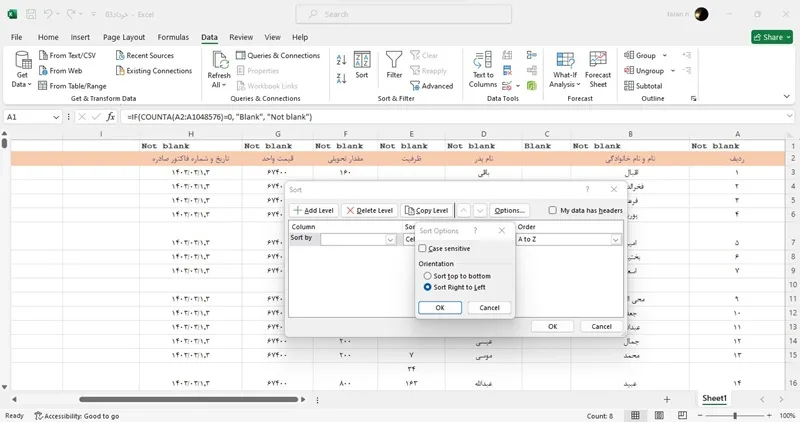Click the From Web icon
800x422 pixels.
click(x=43, y=70)
